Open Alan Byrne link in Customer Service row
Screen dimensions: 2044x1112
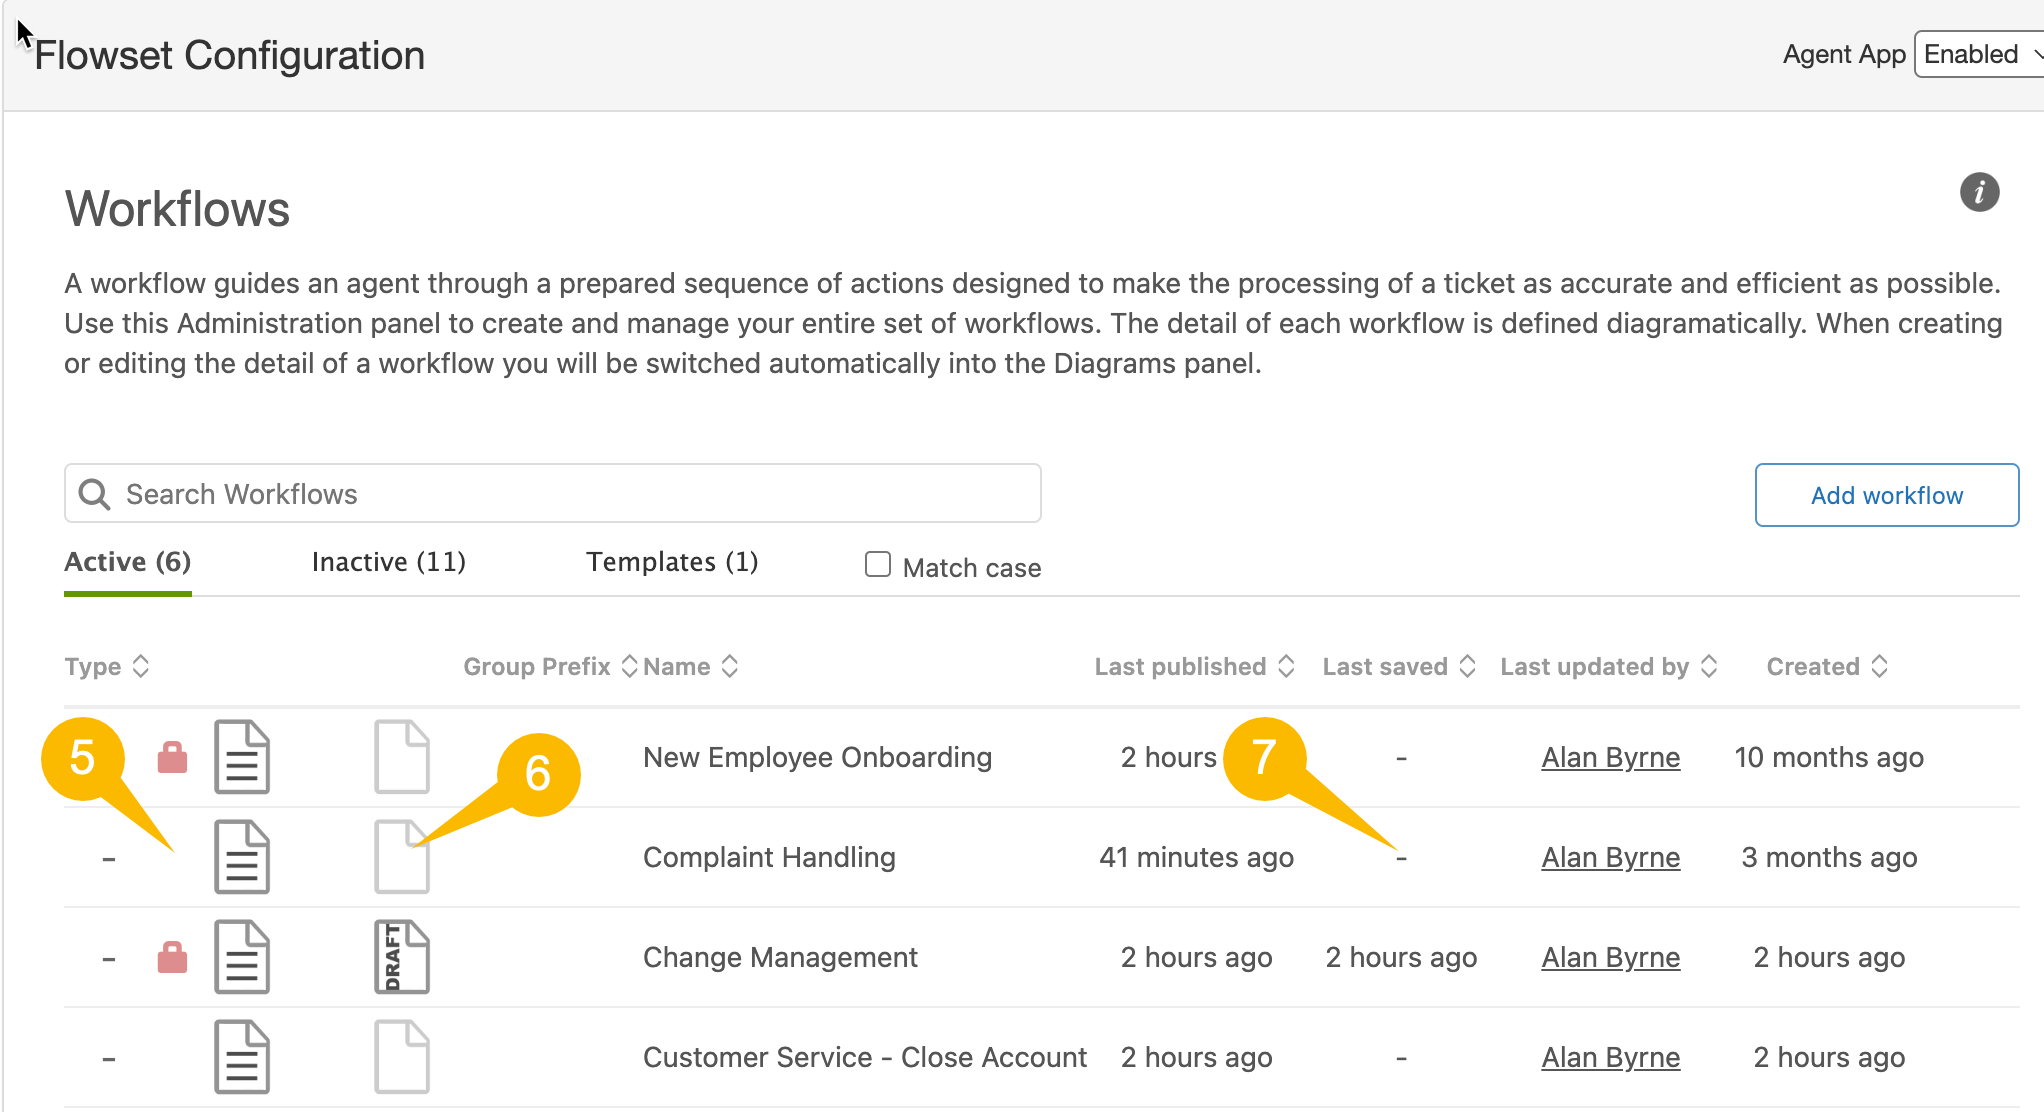[1610, 1057]
